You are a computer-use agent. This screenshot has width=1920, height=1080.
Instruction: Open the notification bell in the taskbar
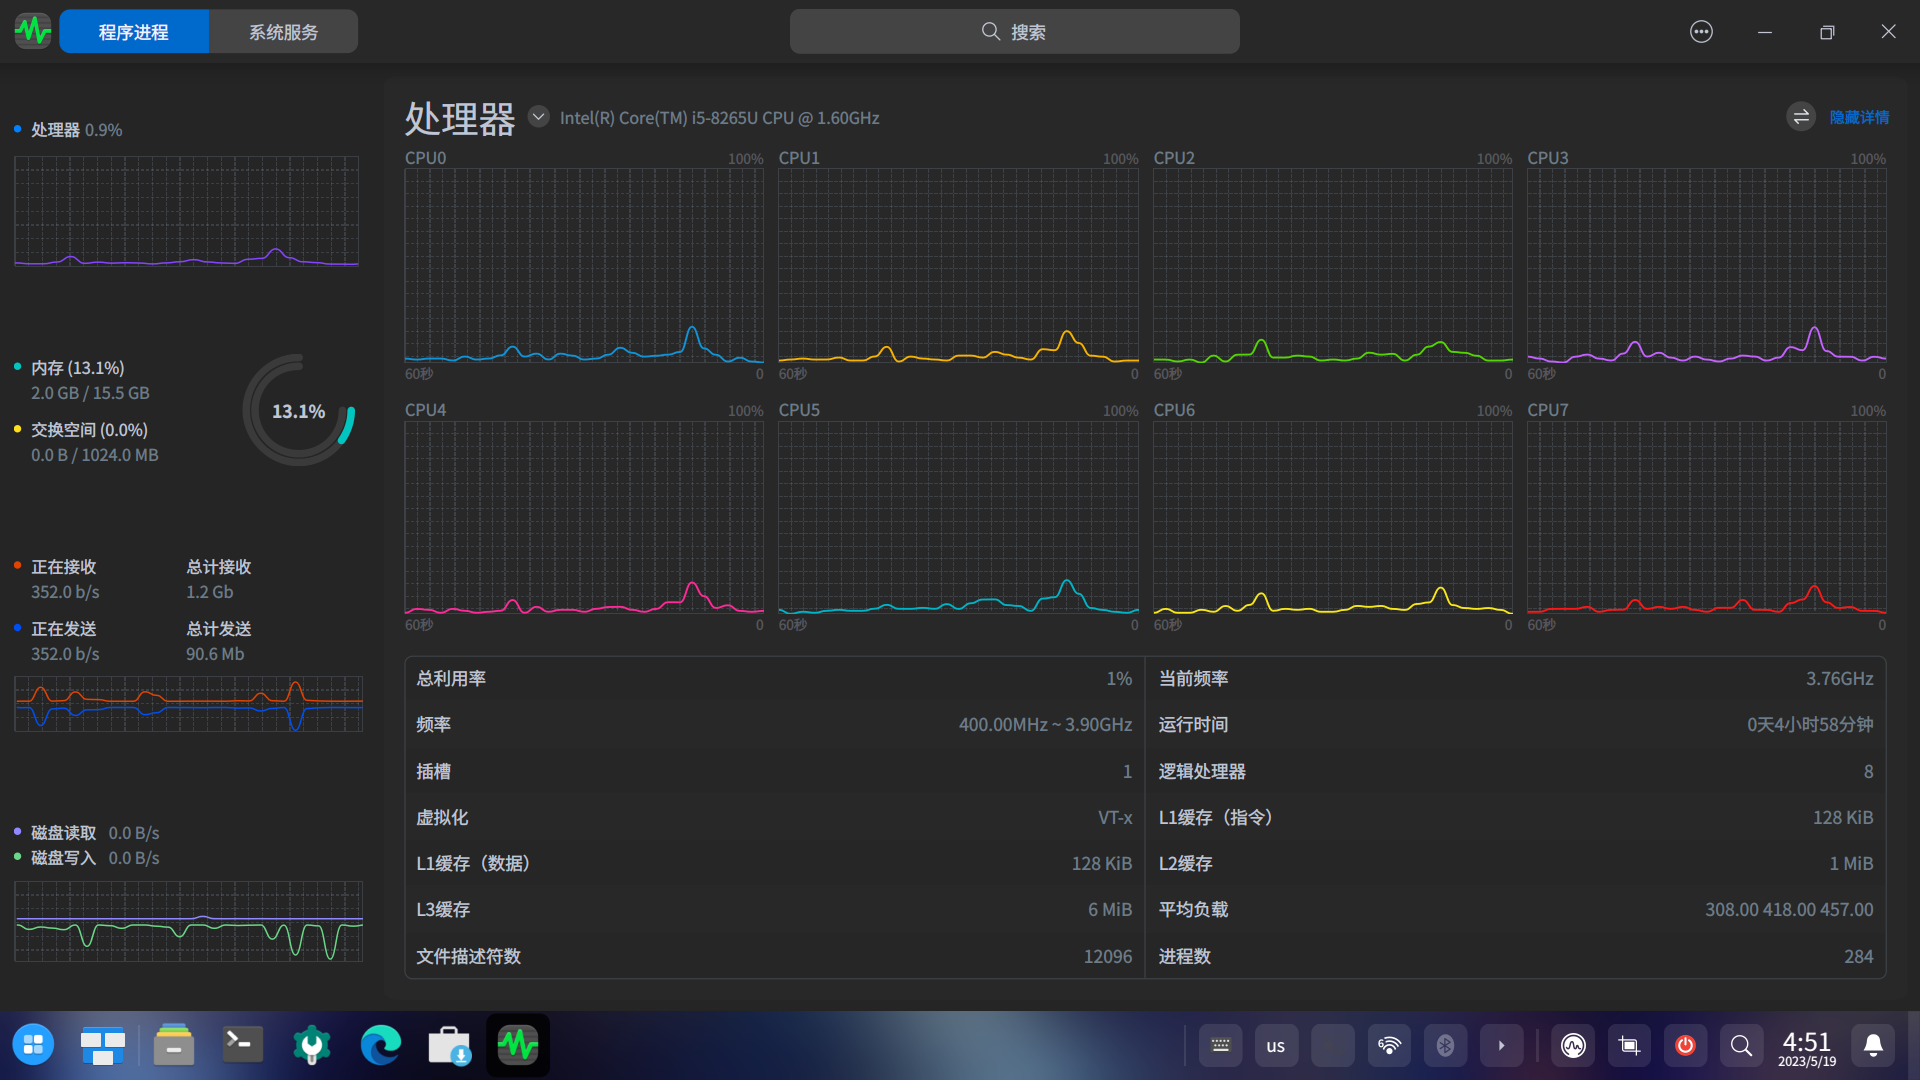[1872, 1046]
